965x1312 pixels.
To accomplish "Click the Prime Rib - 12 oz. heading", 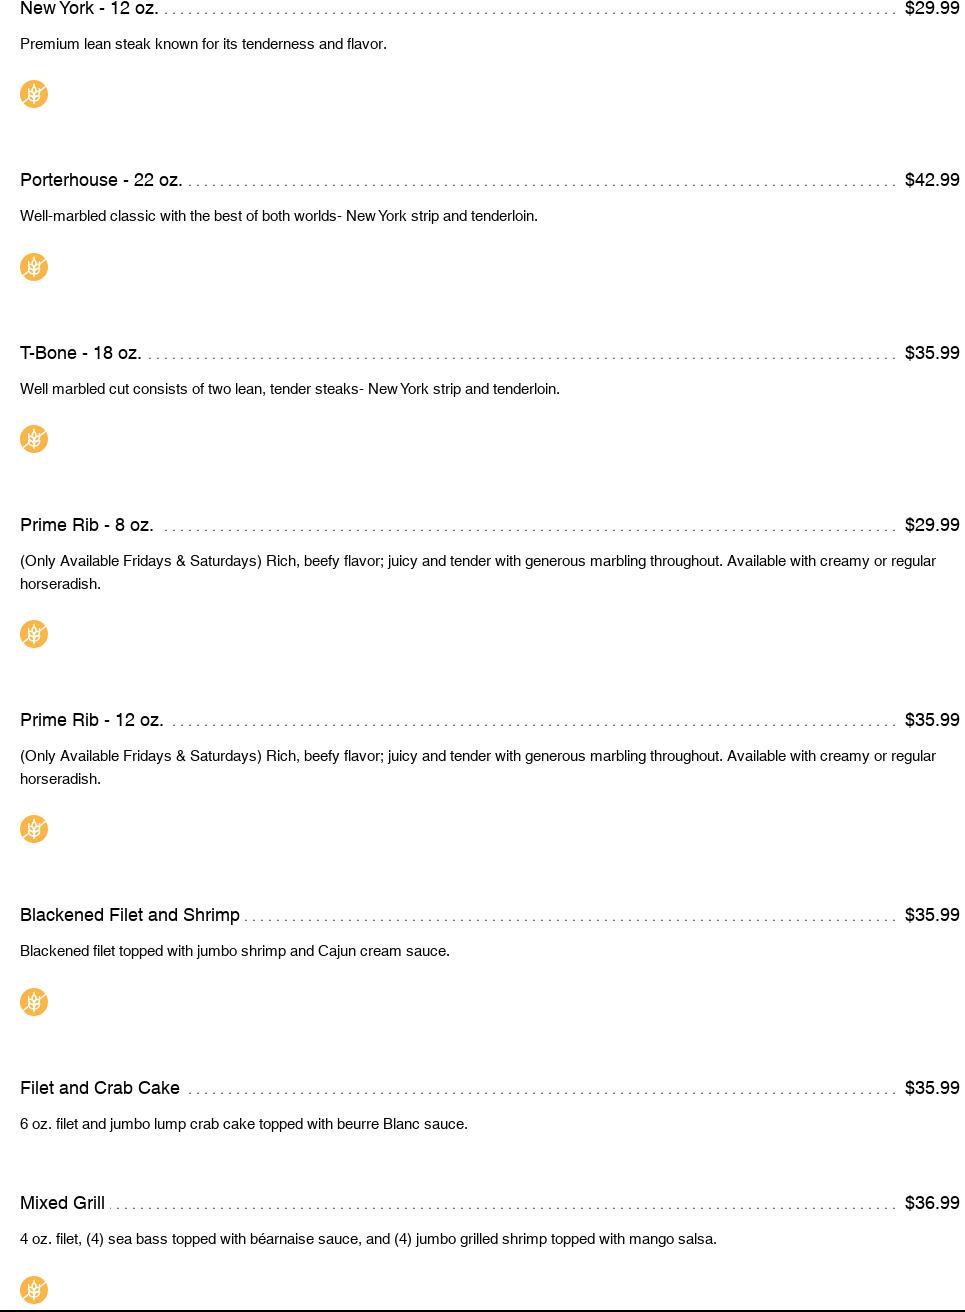I will coord(92,720).
